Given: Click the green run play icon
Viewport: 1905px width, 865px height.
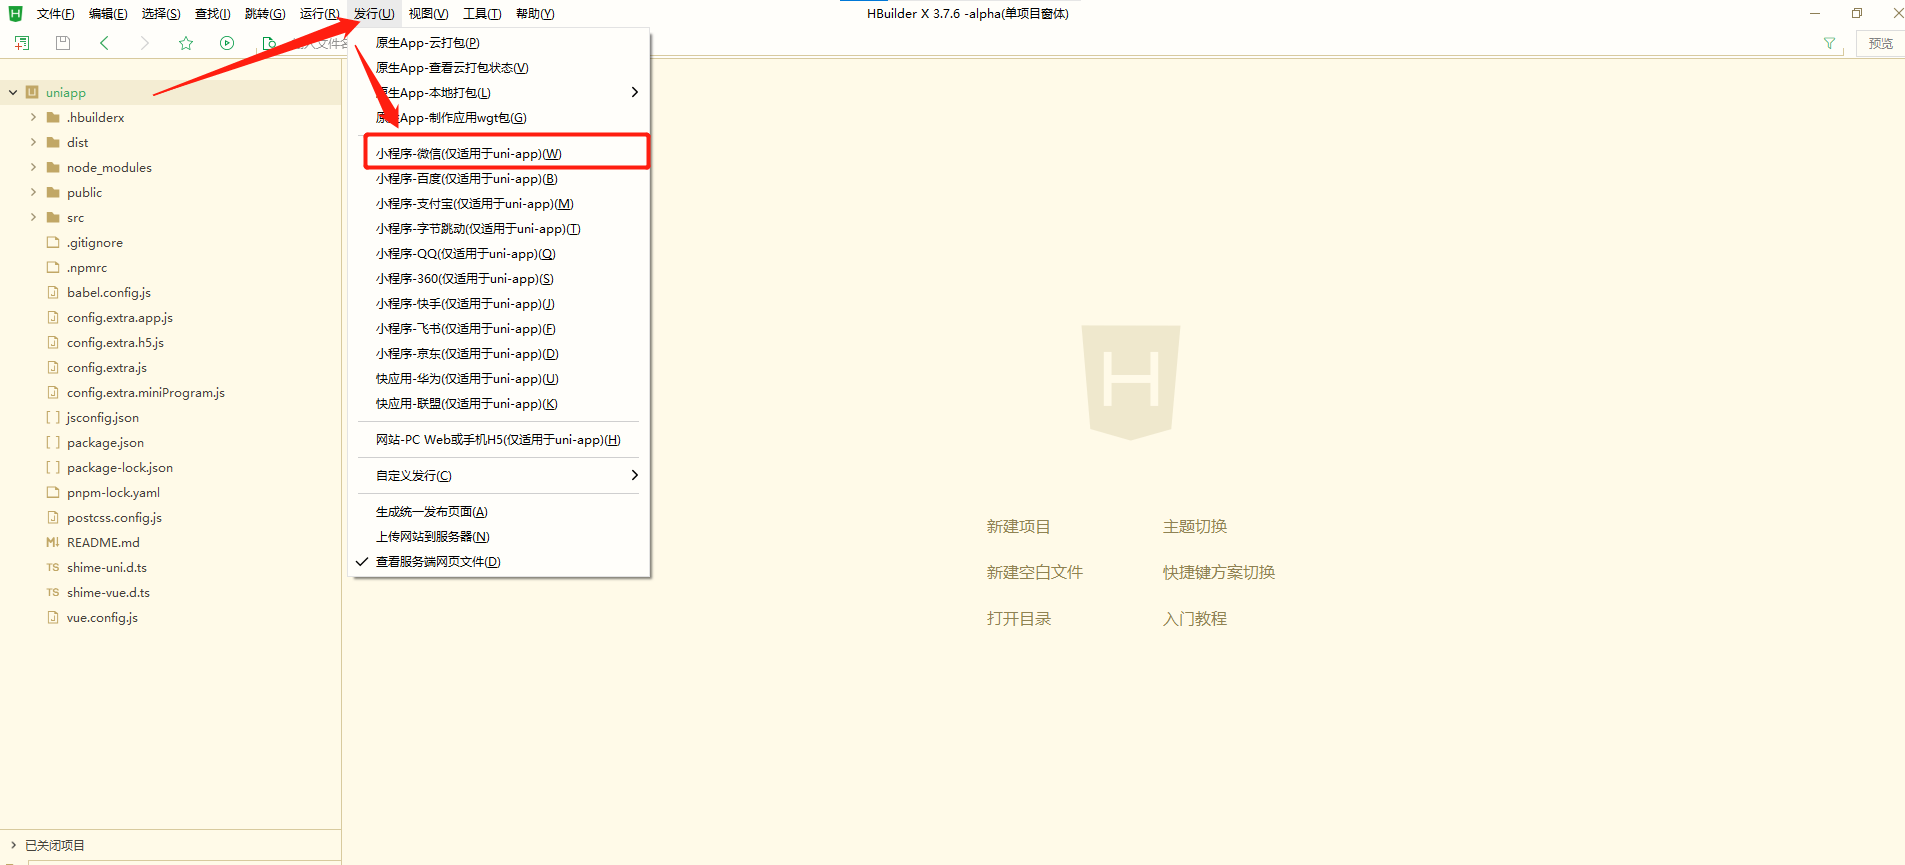Looking at the screenshot, I should click(227, 43).
